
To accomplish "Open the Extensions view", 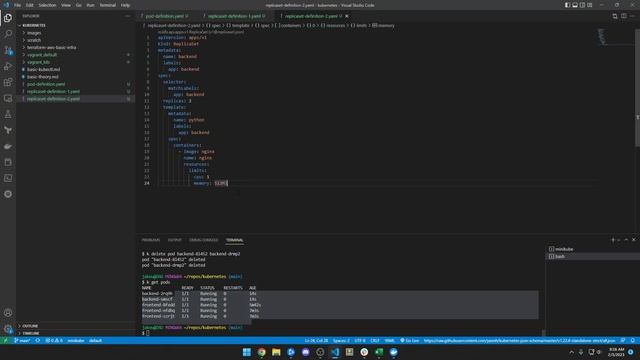I will [x=8, y=82].
